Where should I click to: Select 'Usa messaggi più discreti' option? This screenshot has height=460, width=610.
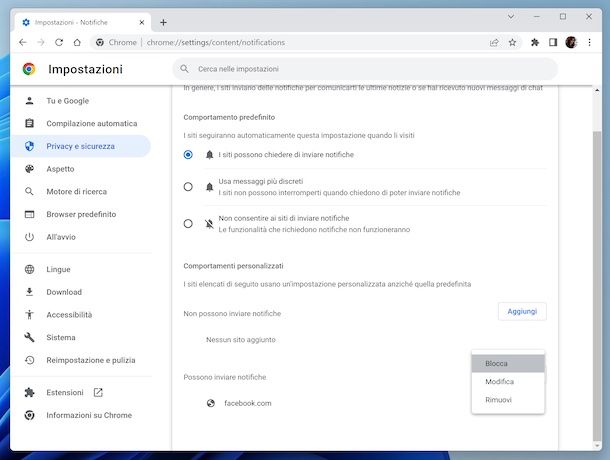click(188, 187)
